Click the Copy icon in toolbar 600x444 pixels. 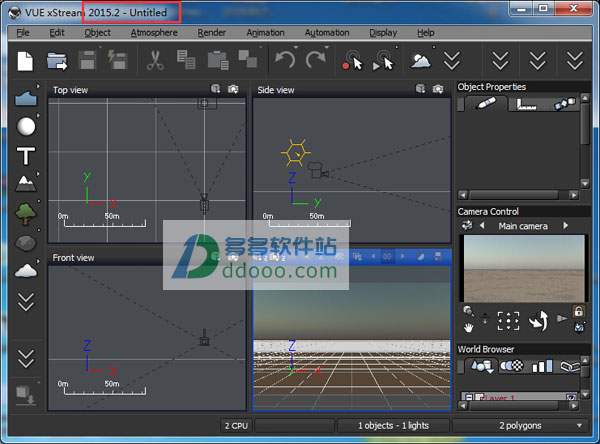(186, 60)
